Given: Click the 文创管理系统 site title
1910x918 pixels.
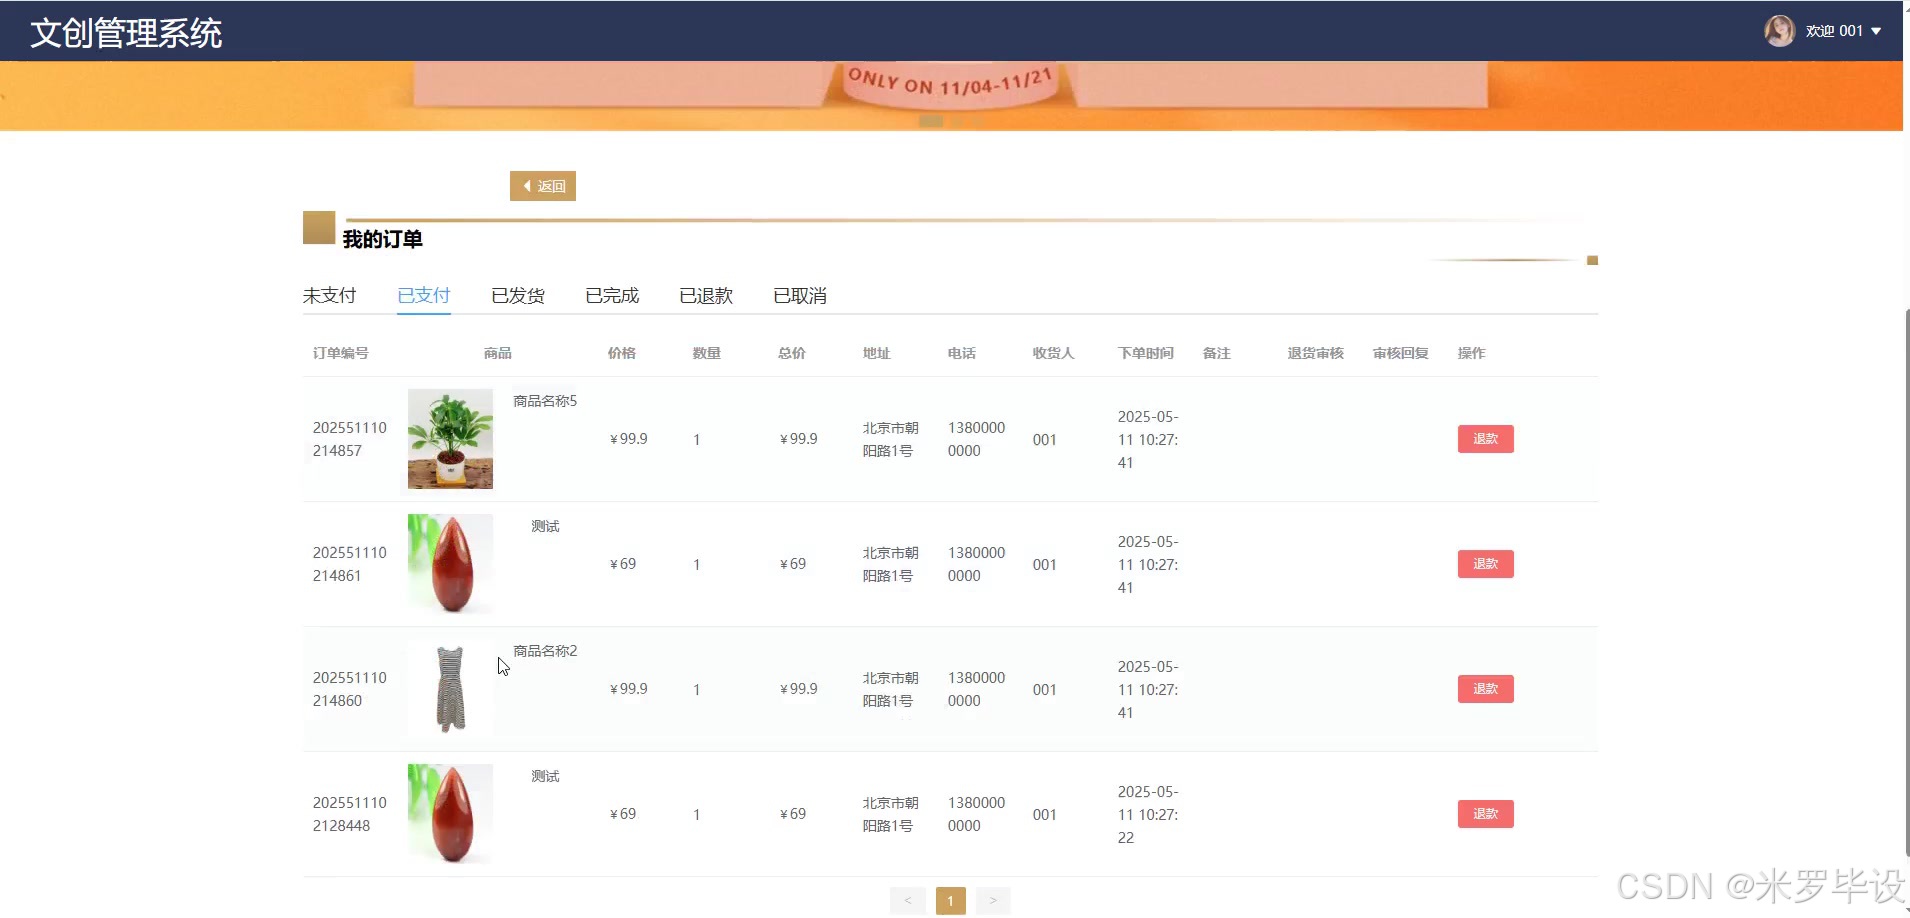Looking at the screenshot, I should tap(126, 33).
